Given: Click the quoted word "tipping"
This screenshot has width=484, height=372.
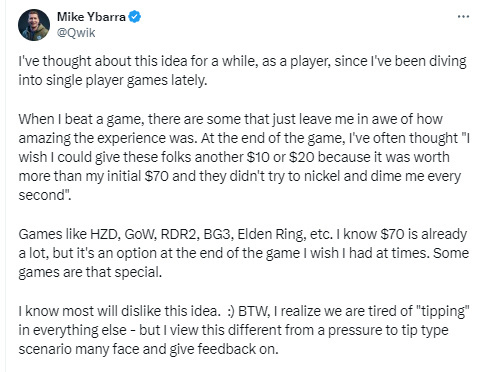Looking at the screenshot, I should click(x=443, y=311).
